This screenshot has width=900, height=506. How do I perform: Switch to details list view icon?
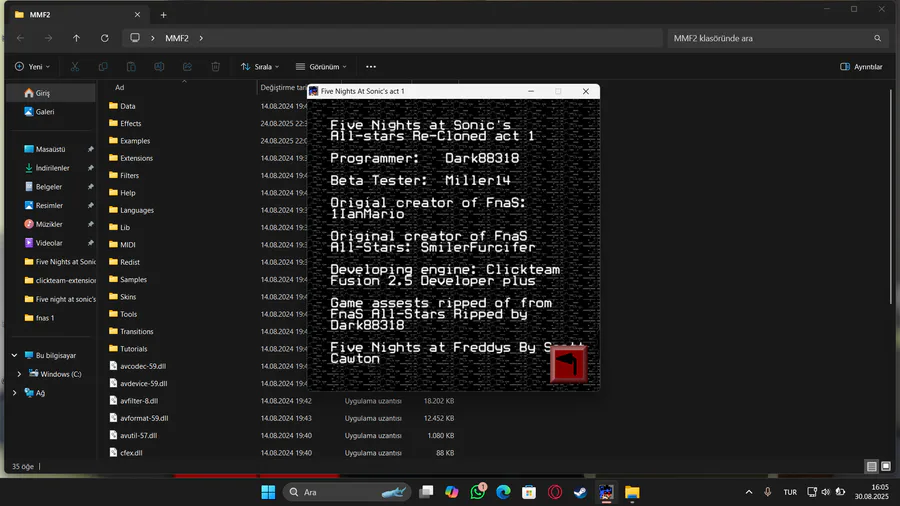click(x=871, y=466)
